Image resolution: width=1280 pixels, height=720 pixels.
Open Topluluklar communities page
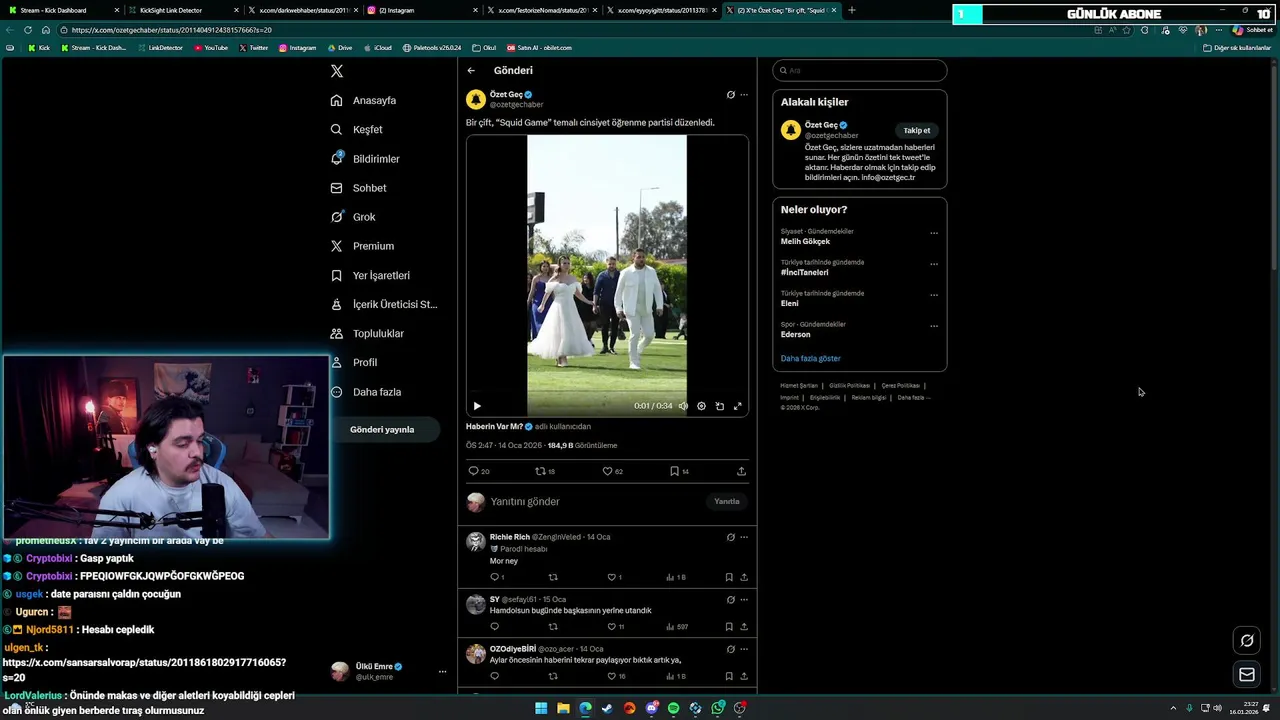tap(367, 333)
